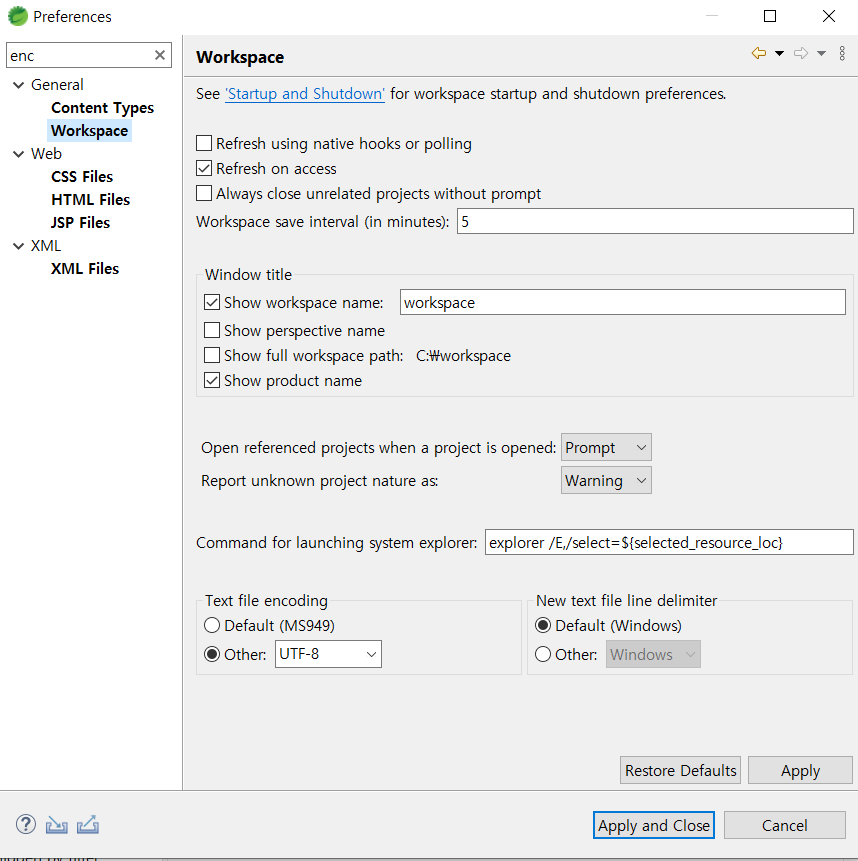This screenshot has width=858, height=861.
Task: Open the UTF-8 encoding combo box
Action: [x=328, y=654]
